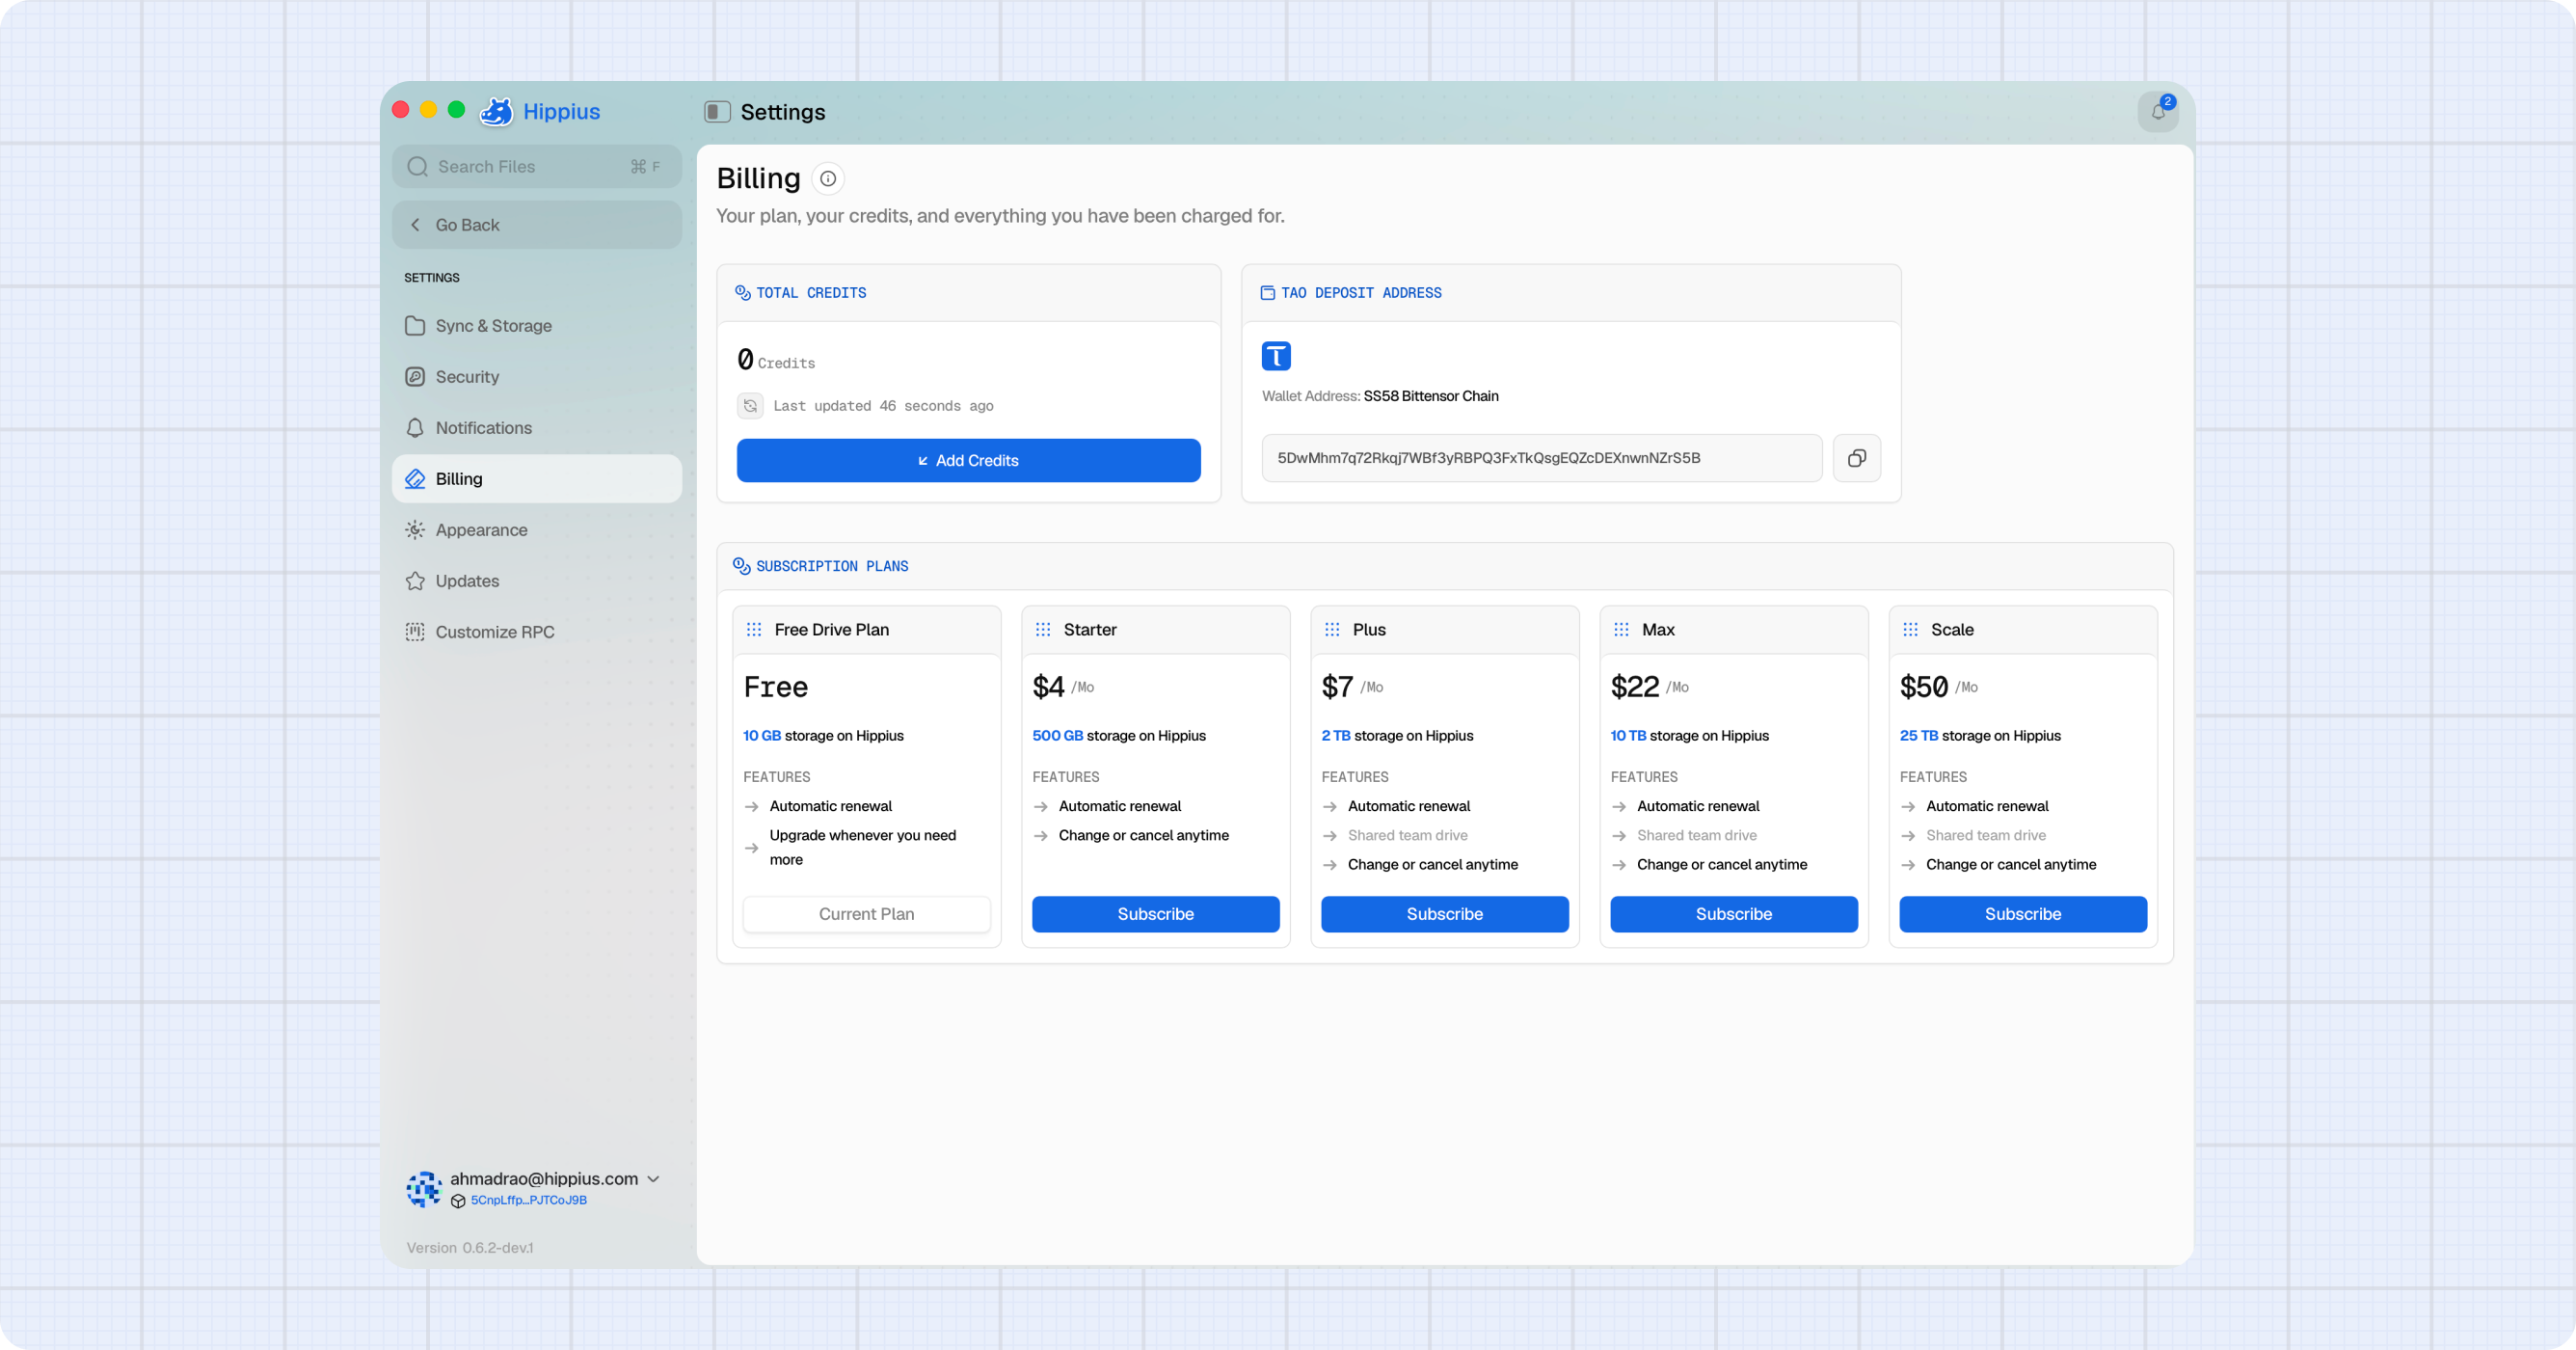Expand the account dropdown chevron
The image size is (2576, 1350).
click(654, 1179)
